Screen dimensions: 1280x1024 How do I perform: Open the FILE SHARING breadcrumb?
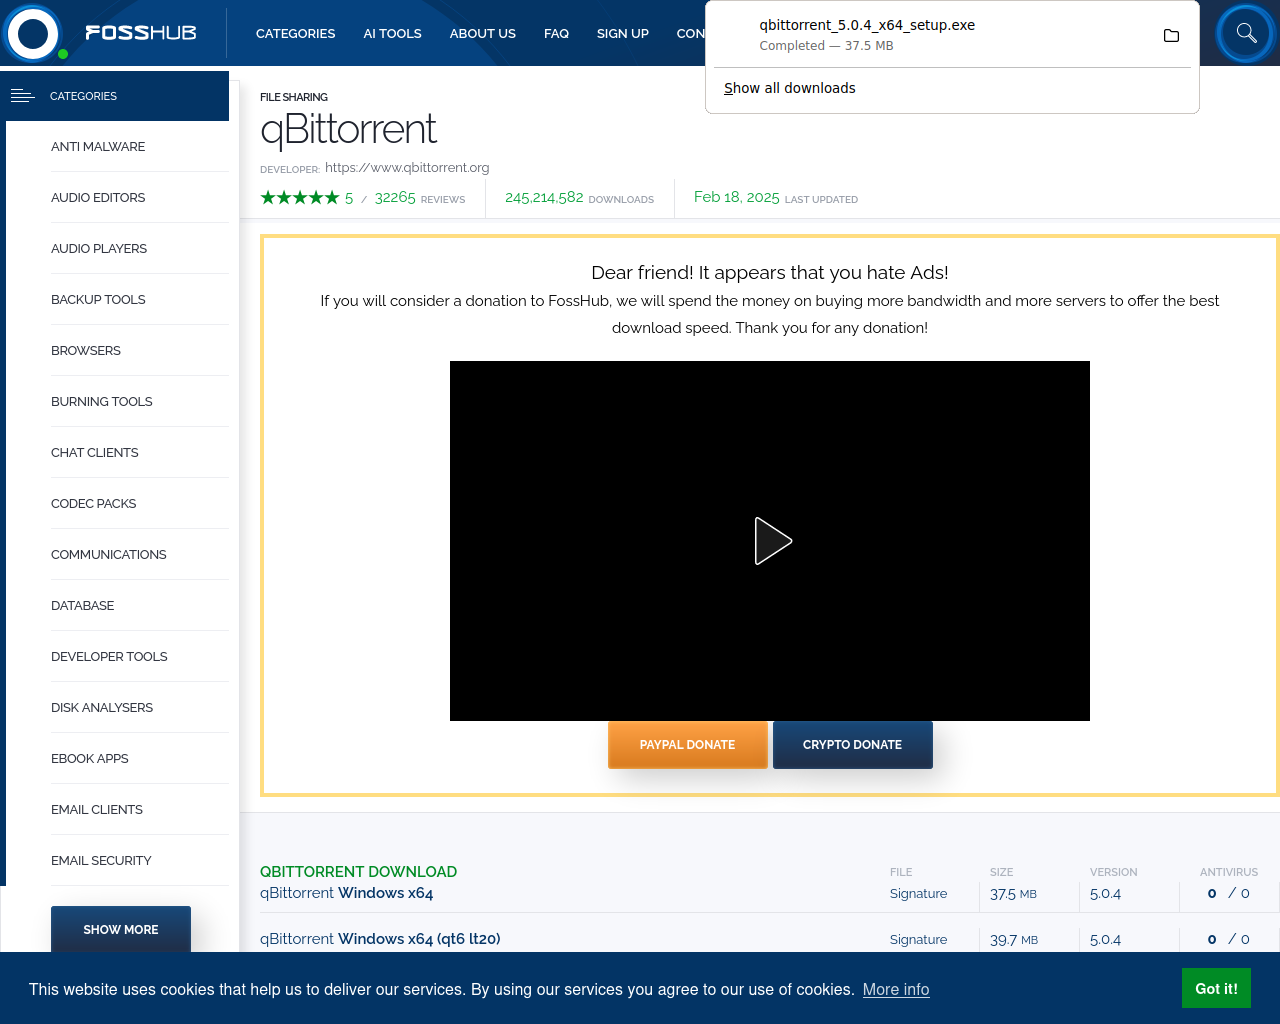click(x=294, y=97)
